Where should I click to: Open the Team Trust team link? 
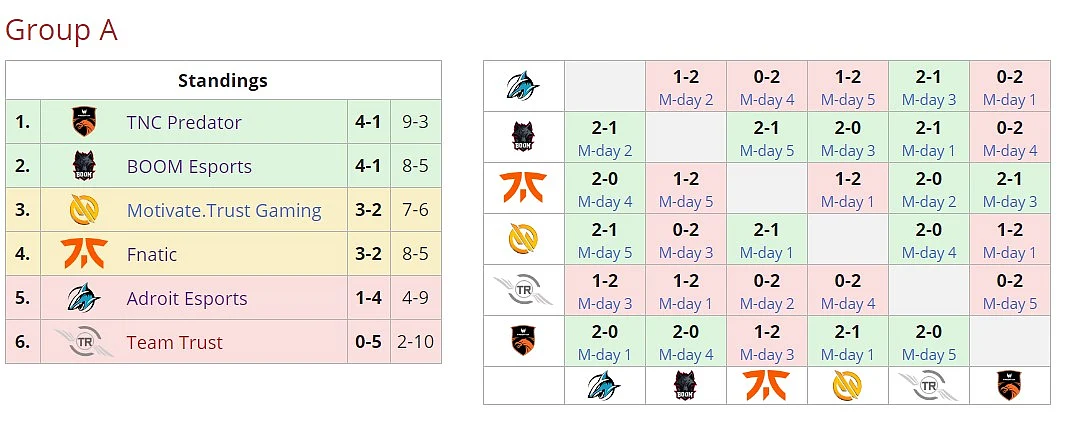(174, 343)
